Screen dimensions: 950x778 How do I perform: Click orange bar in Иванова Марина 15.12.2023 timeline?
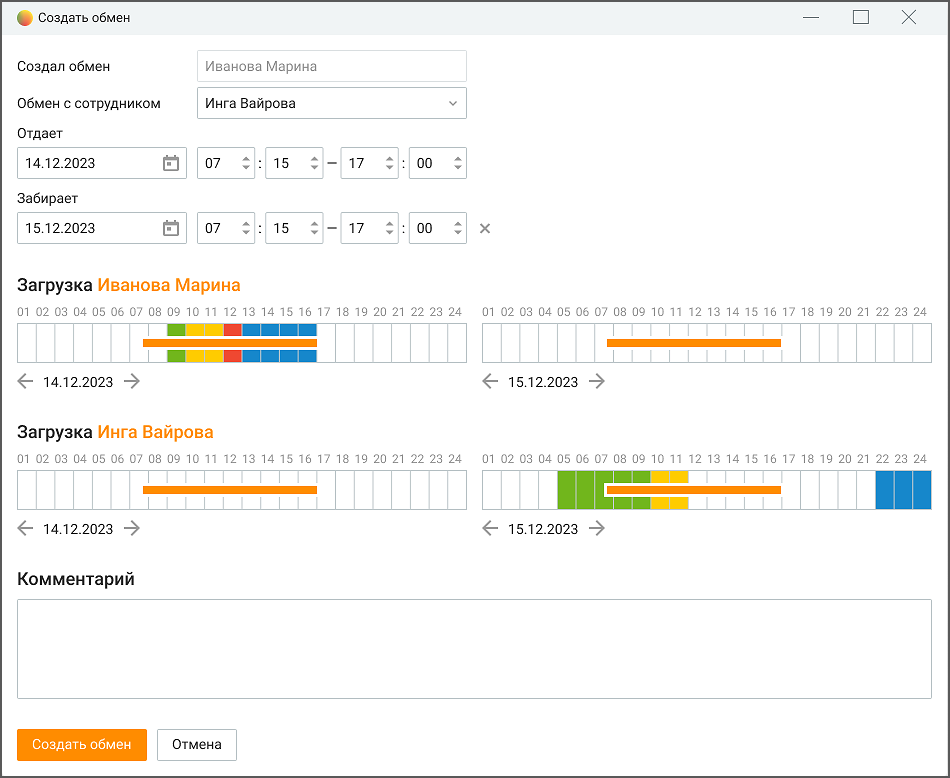(694, 343)
